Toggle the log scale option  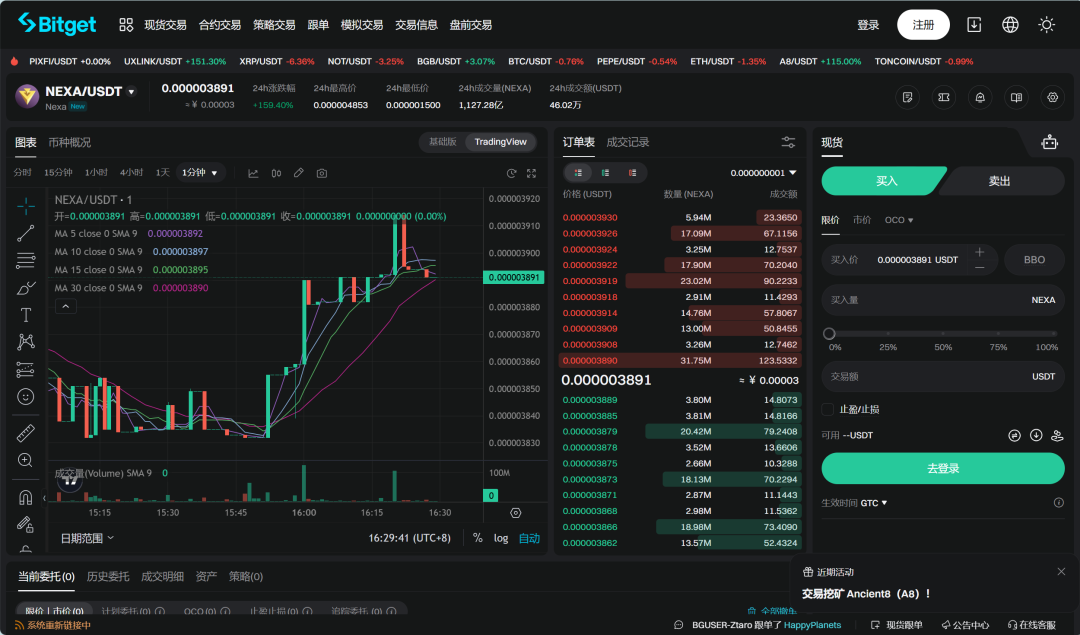click(x=501, y=539)
